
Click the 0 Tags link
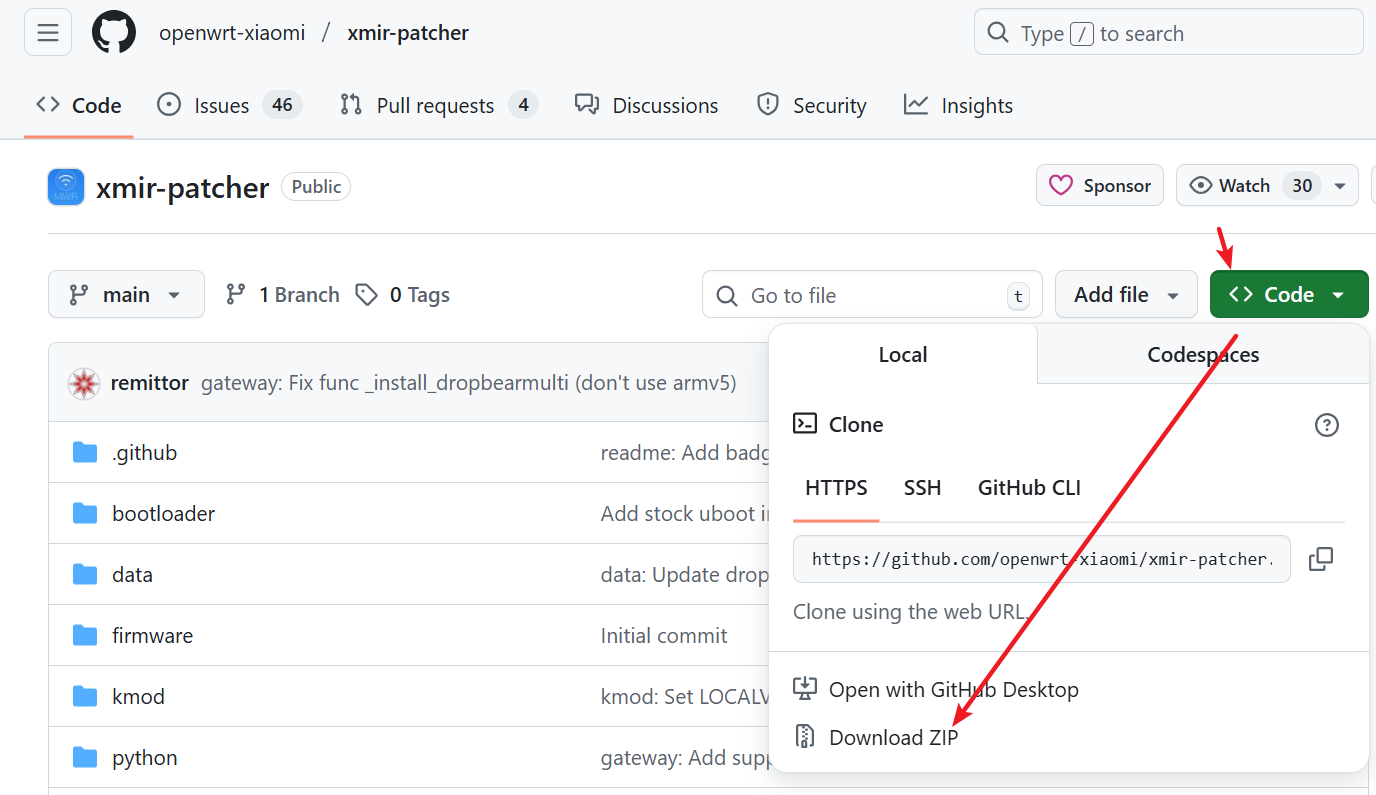(404, 295)
